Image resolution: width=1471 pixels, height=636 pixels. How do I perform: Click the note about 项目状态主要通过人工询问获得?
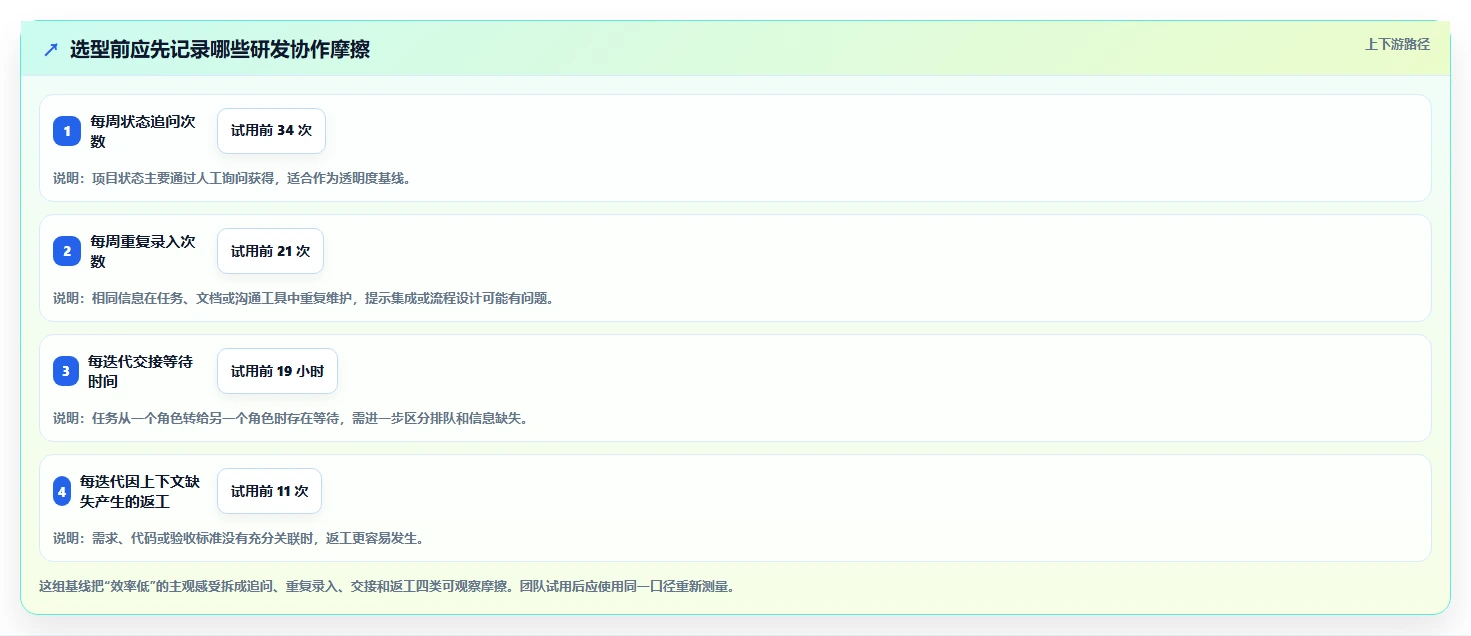point(232,178)
